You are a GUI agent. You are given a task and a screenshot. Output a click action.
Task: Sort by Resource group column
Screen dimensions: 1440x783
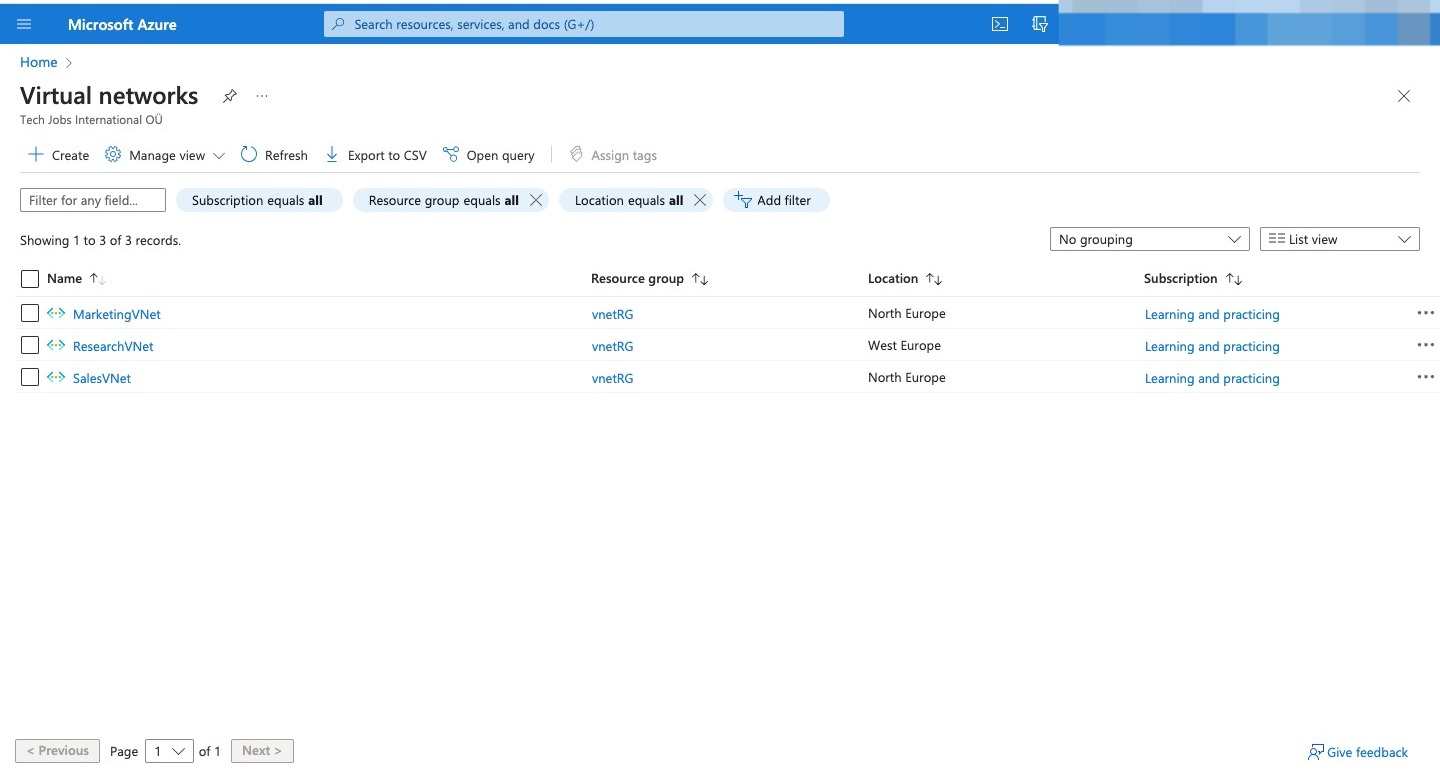[x=650, y=279]
